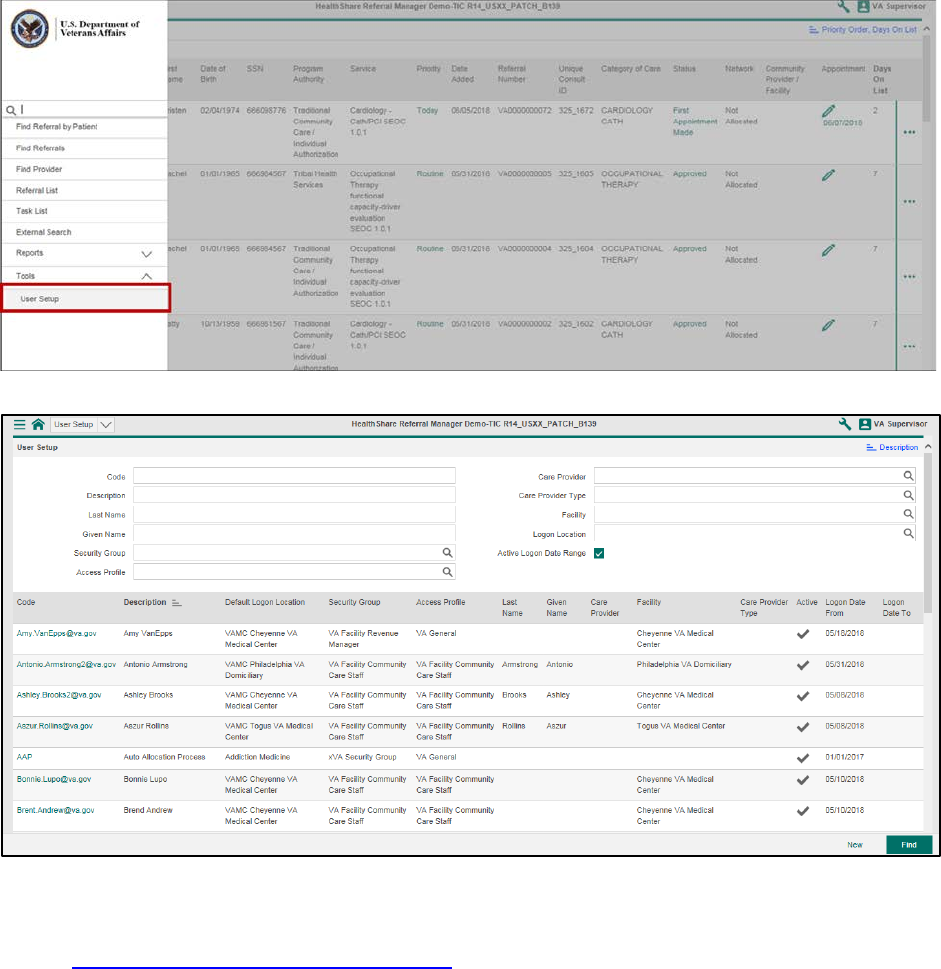
Task: Click the Today priority link for Kristen's referral
Action: click(x=427, y=111)
